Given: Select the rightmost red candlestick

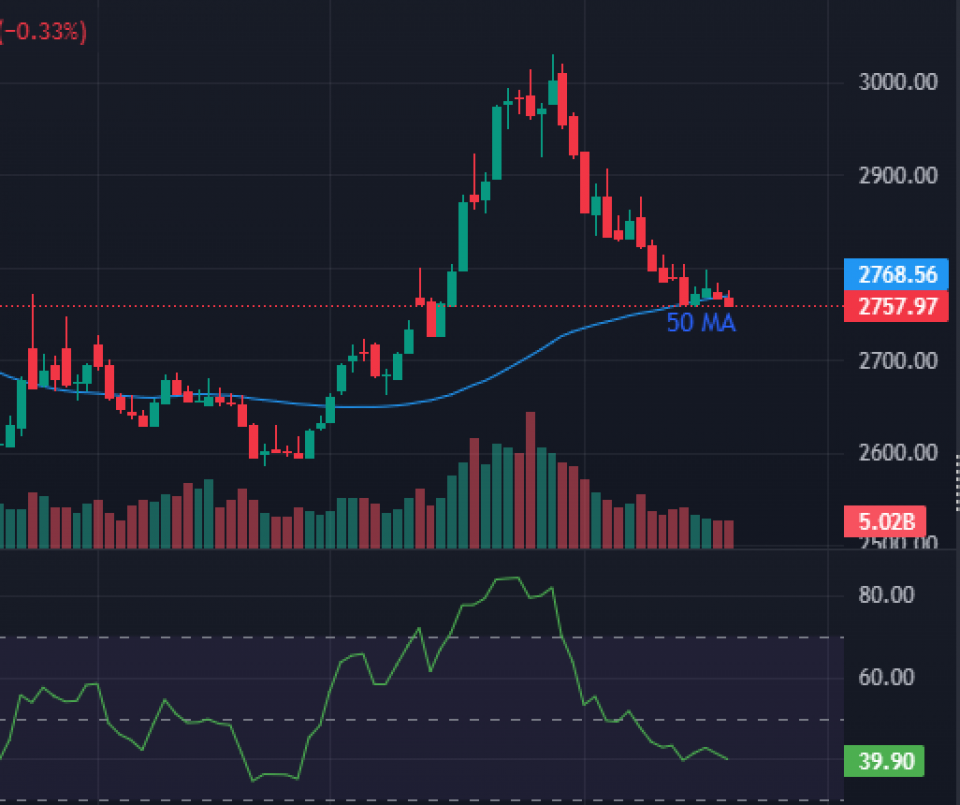Looking at the screenshot, I should pyautogui.click(x=729, y=301).
